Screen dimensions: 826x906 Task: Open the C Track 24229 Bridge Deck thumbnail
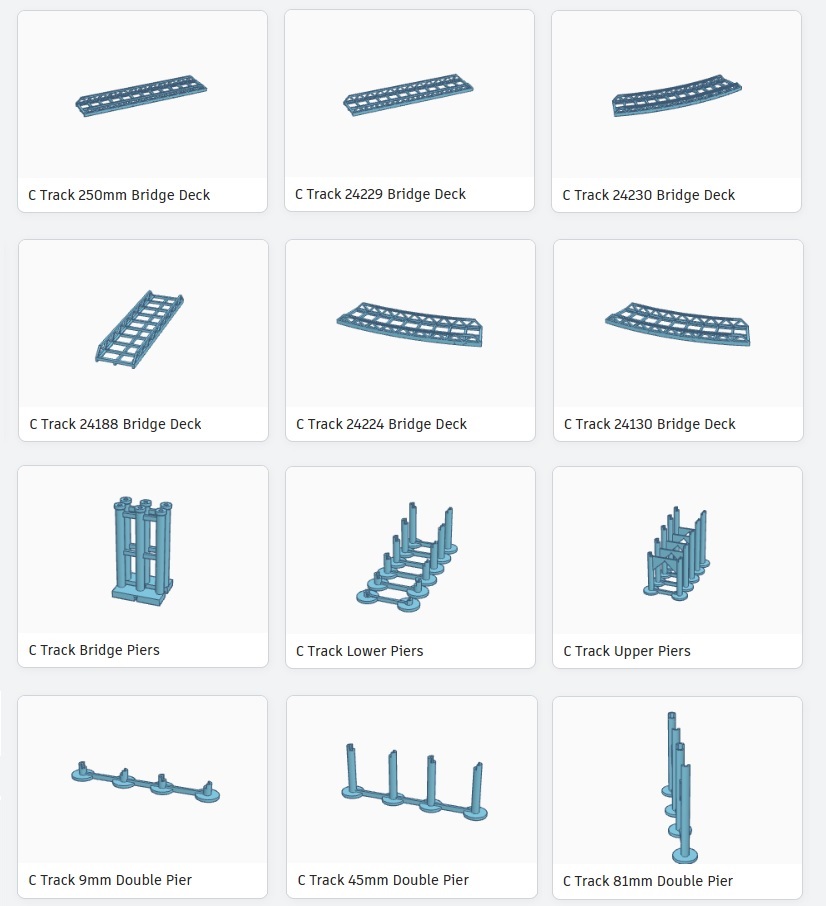click(x=409, y=94)
